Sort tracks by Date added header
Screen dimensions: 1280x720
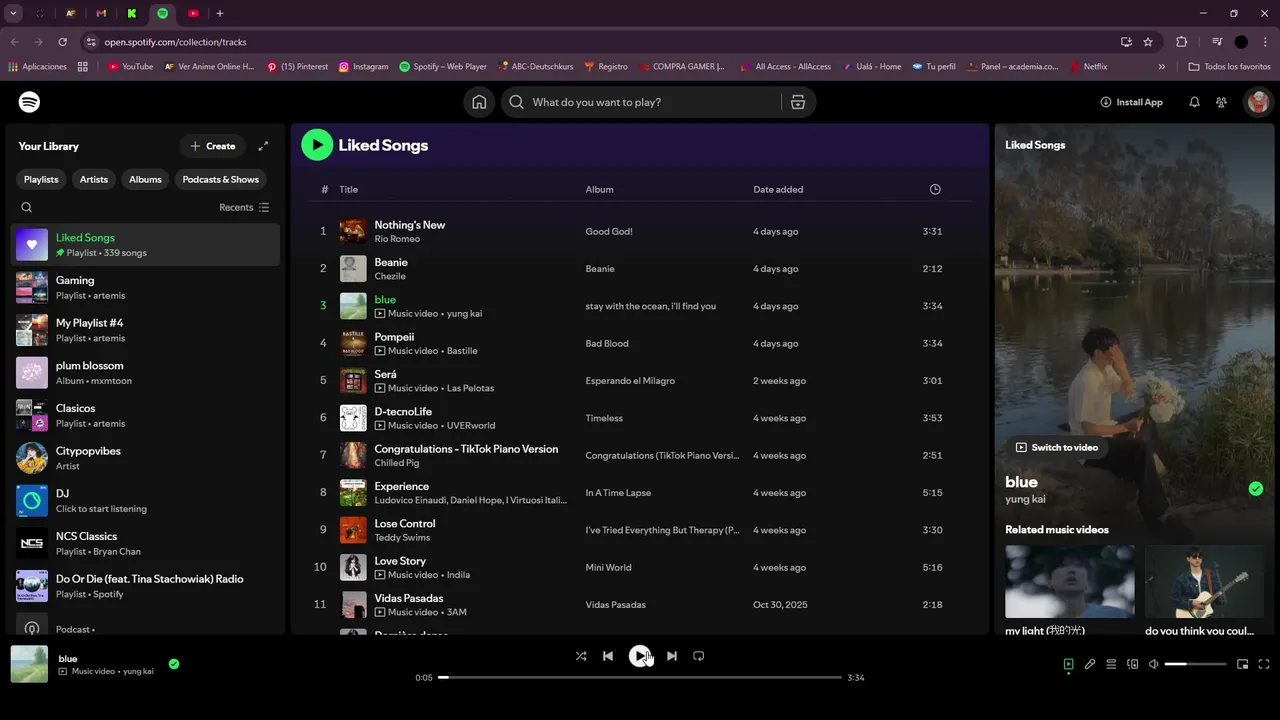(778, 189)
